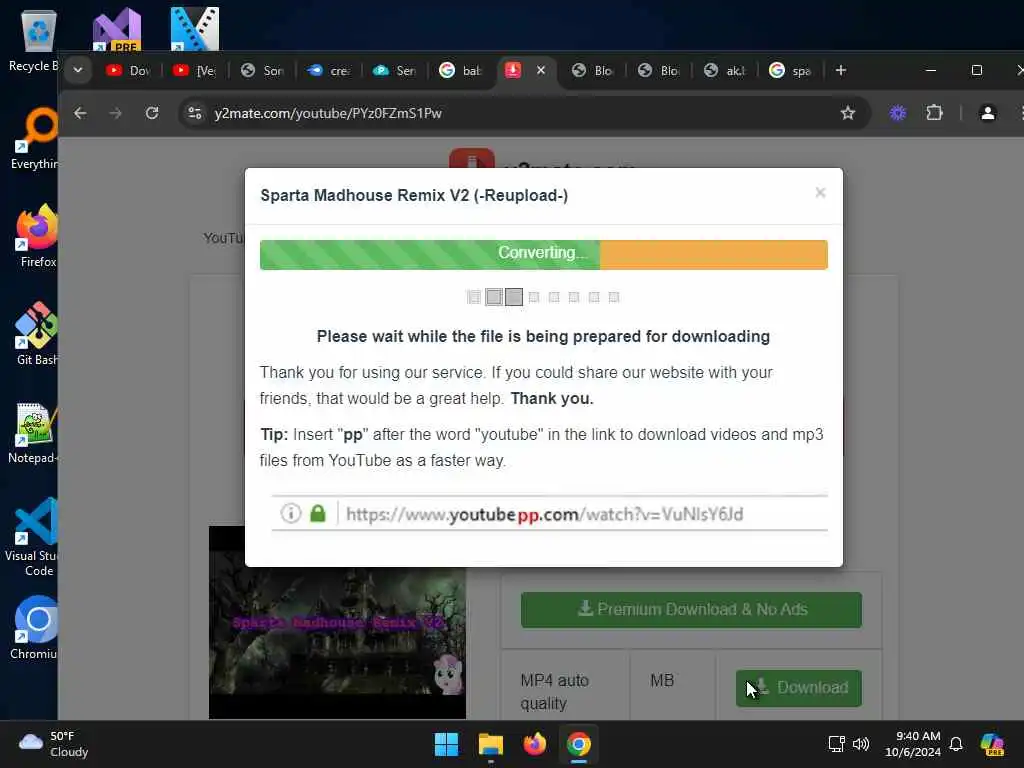Viewport: 1024px width, 768px height.
Task: Switch to the first YouTube 'Dov' tab
Action: [x=128, y=71]
